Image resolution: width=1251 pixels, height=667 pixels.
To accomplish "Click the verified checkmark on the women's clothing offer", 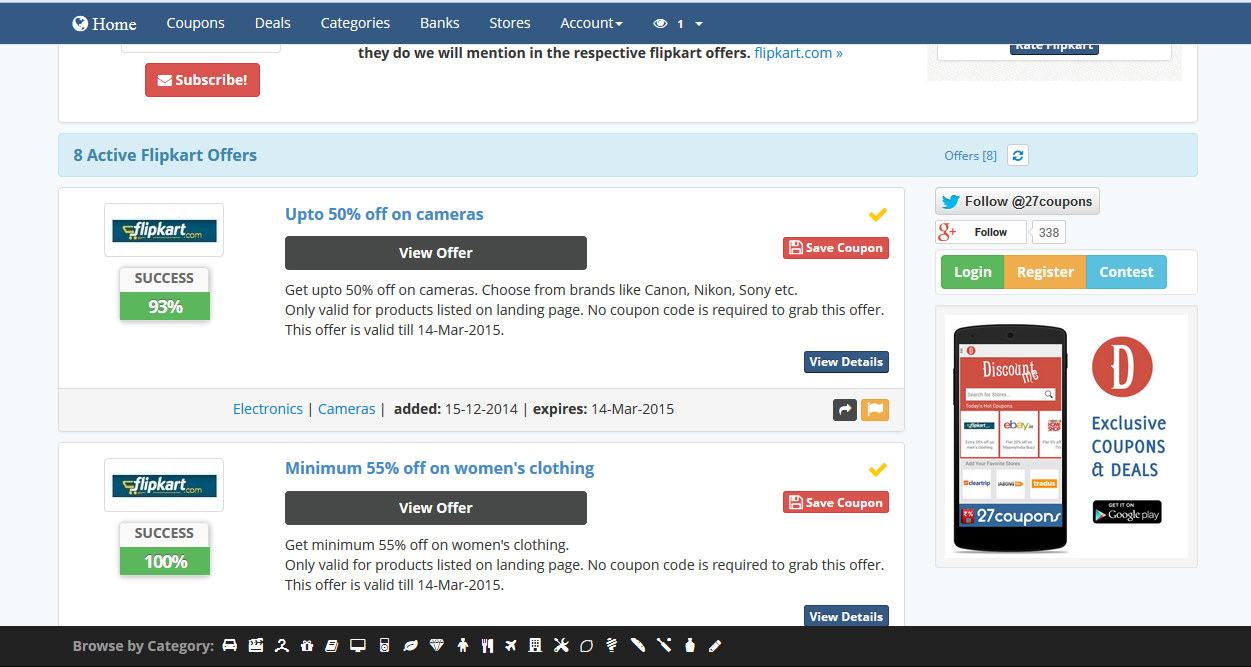I will (878, 469).
